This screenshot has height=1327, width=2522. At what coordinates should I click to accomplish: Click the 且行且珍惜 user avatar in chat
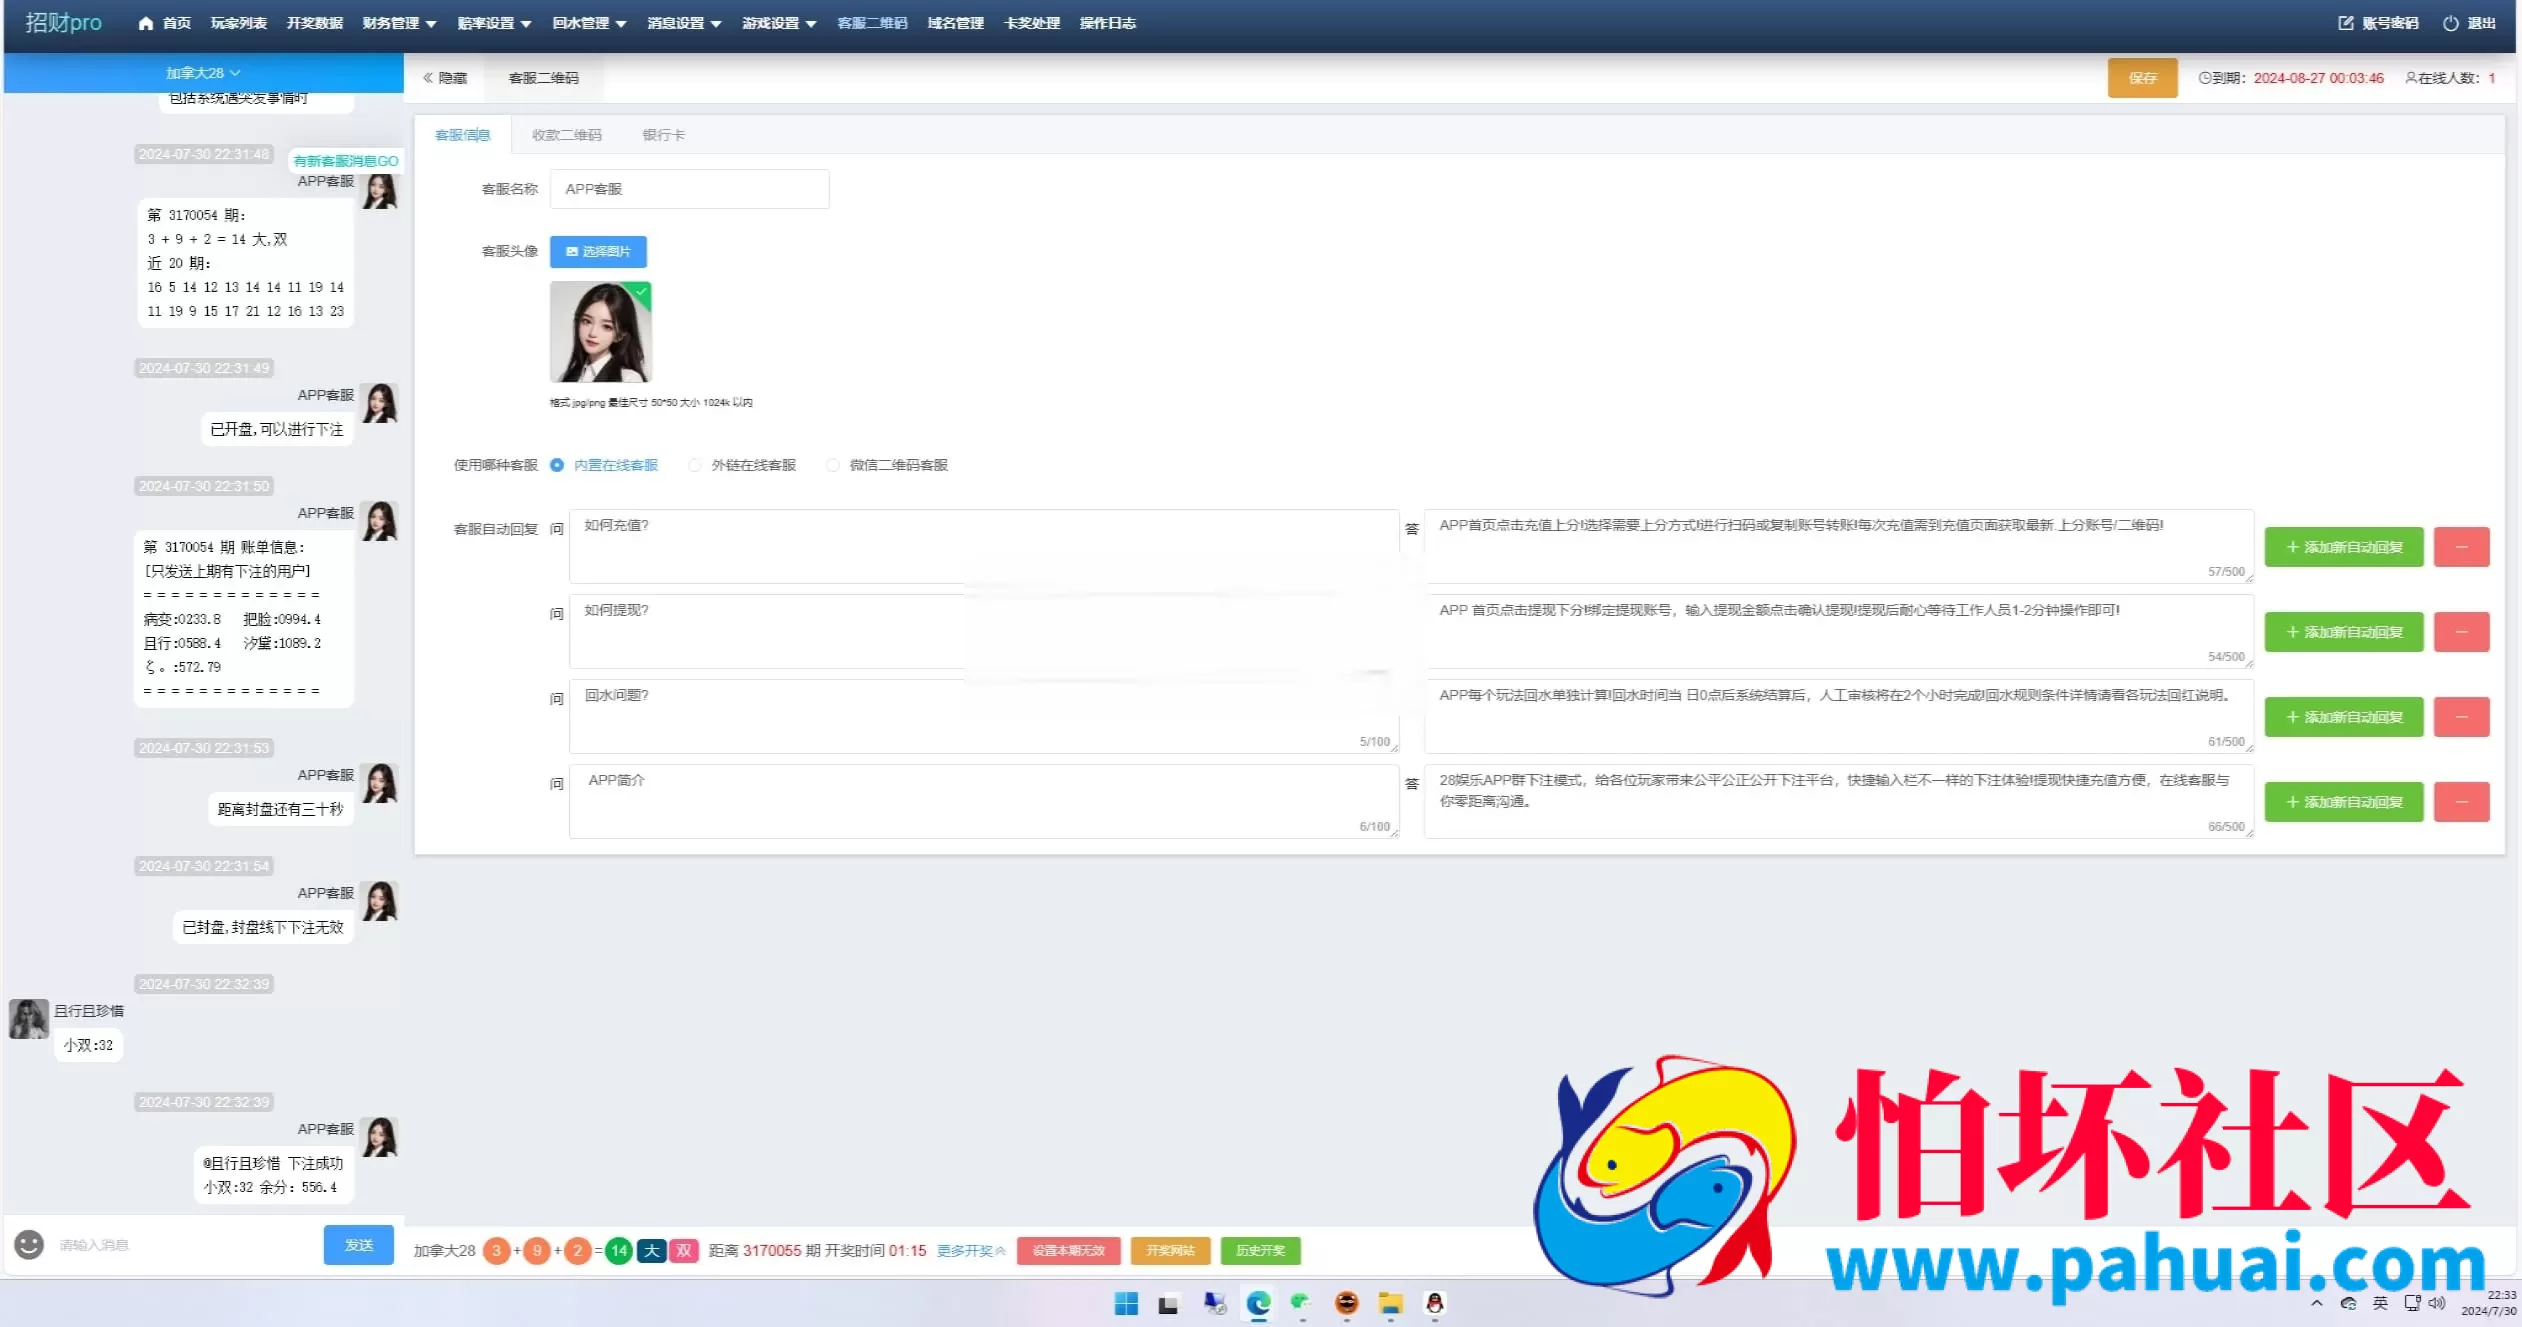[29, 1018]
